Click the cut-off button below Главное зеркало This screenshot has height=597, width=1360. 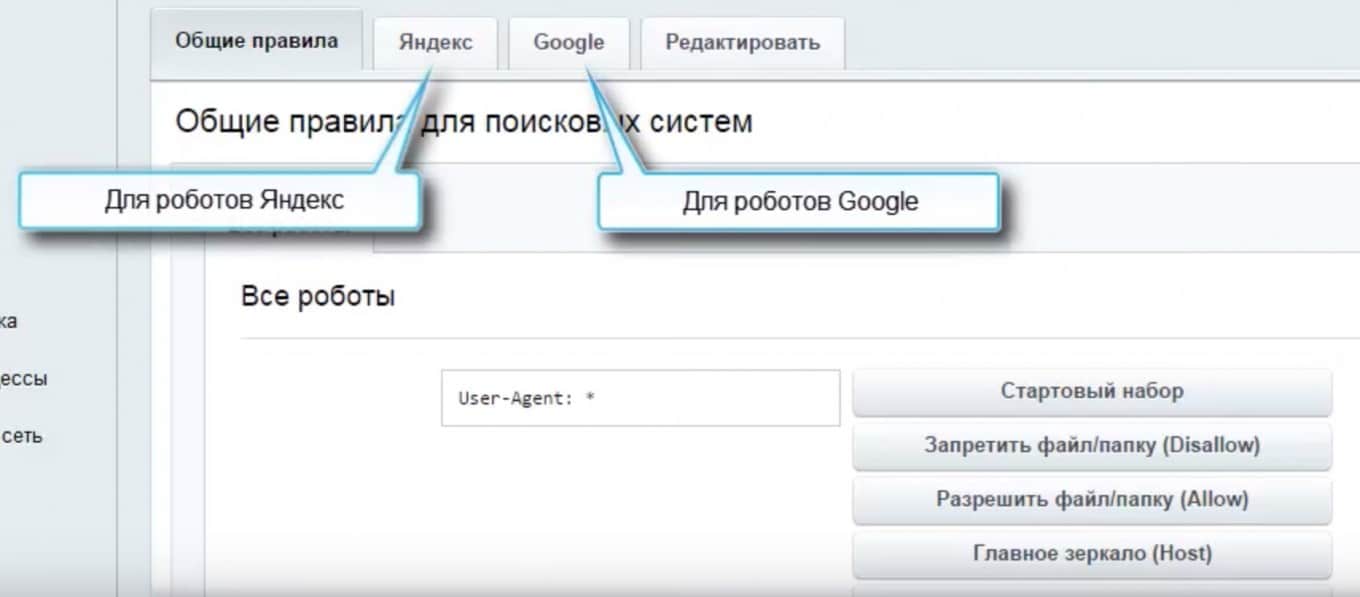pos(1091,590)
